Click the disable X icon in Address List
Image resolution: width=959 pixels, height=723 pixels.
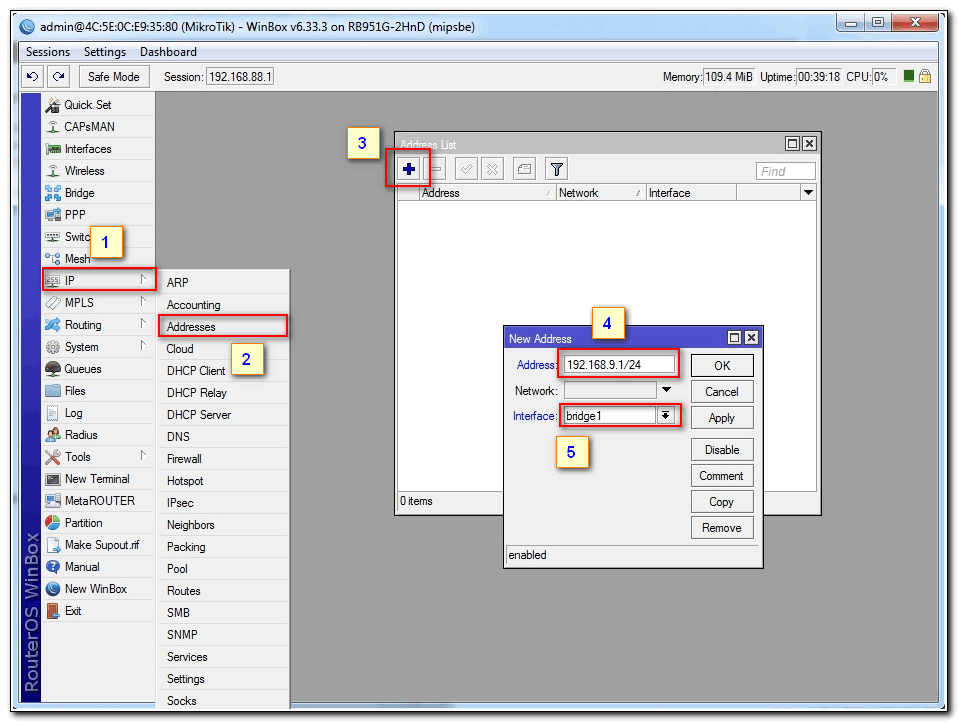(492, 169)
